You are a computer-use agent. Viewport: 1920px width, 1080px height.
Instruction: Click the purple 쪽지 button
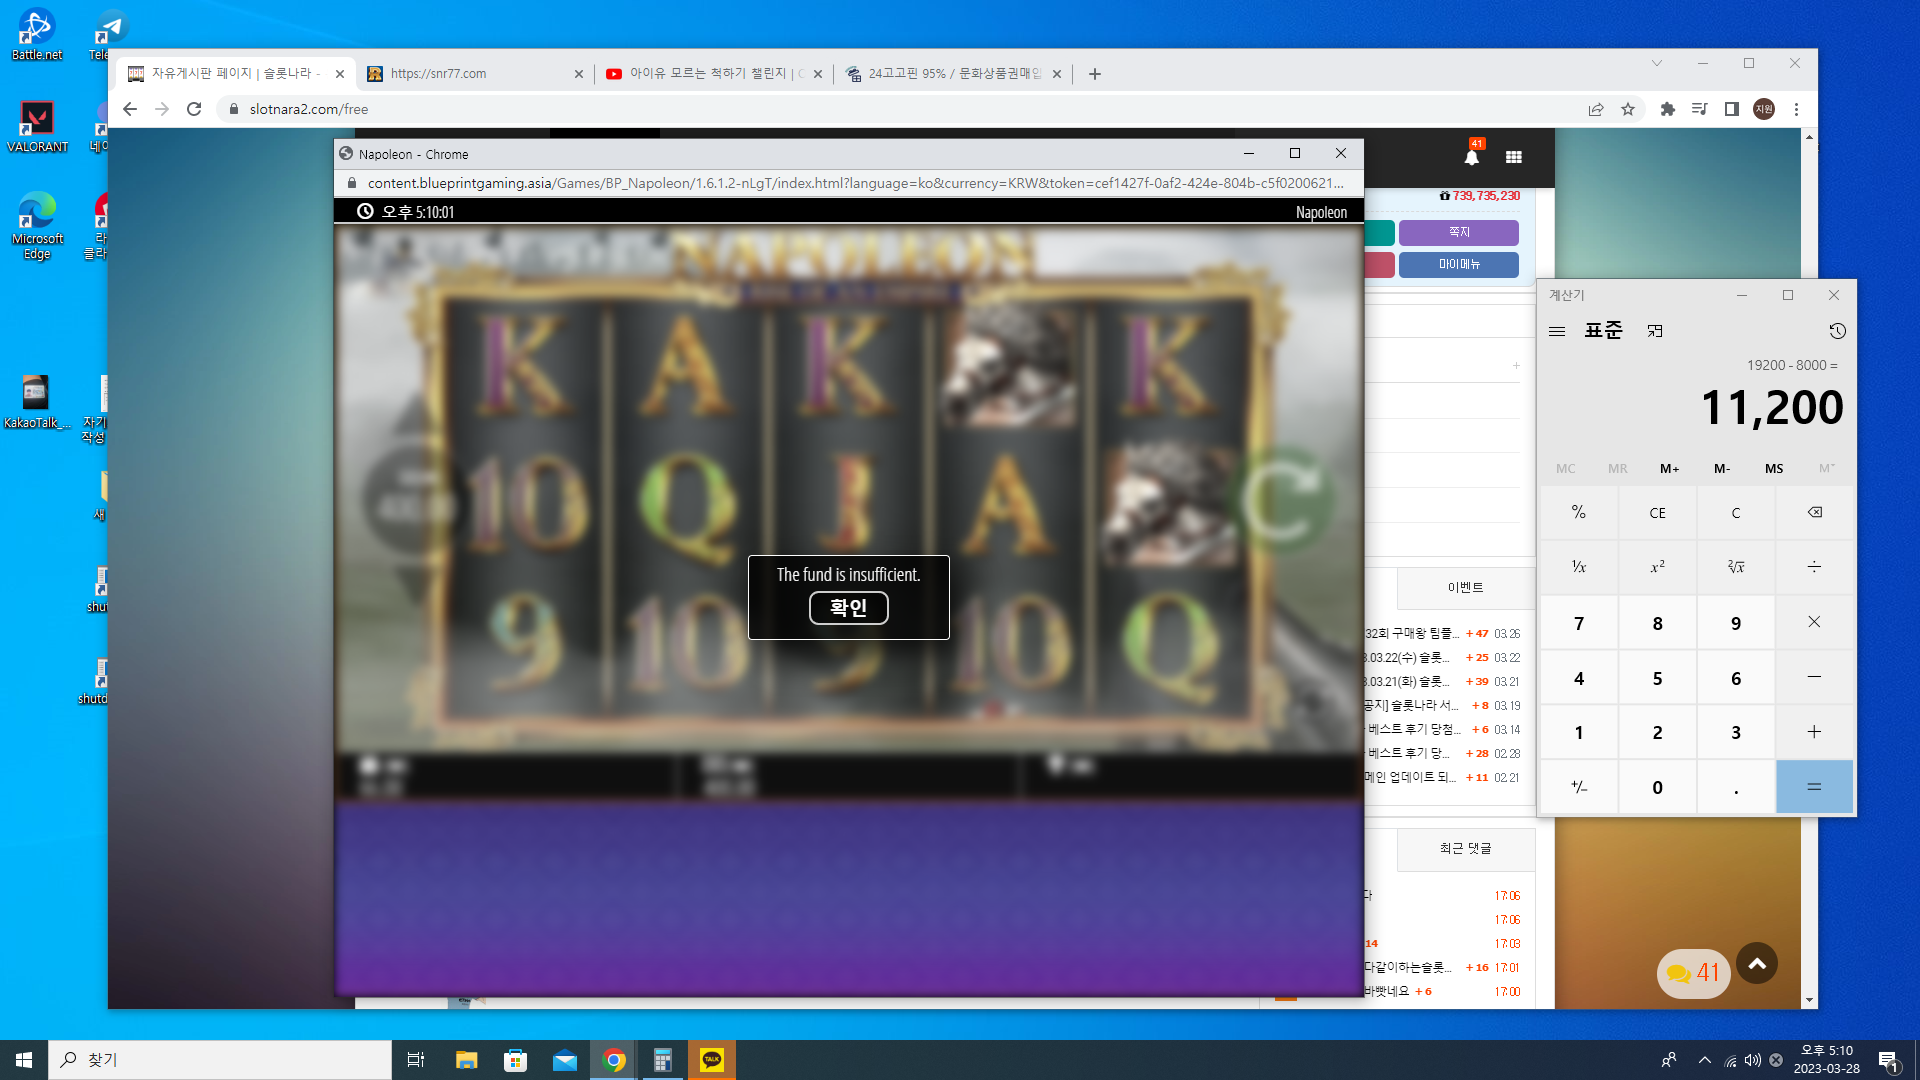[1459, 232]
